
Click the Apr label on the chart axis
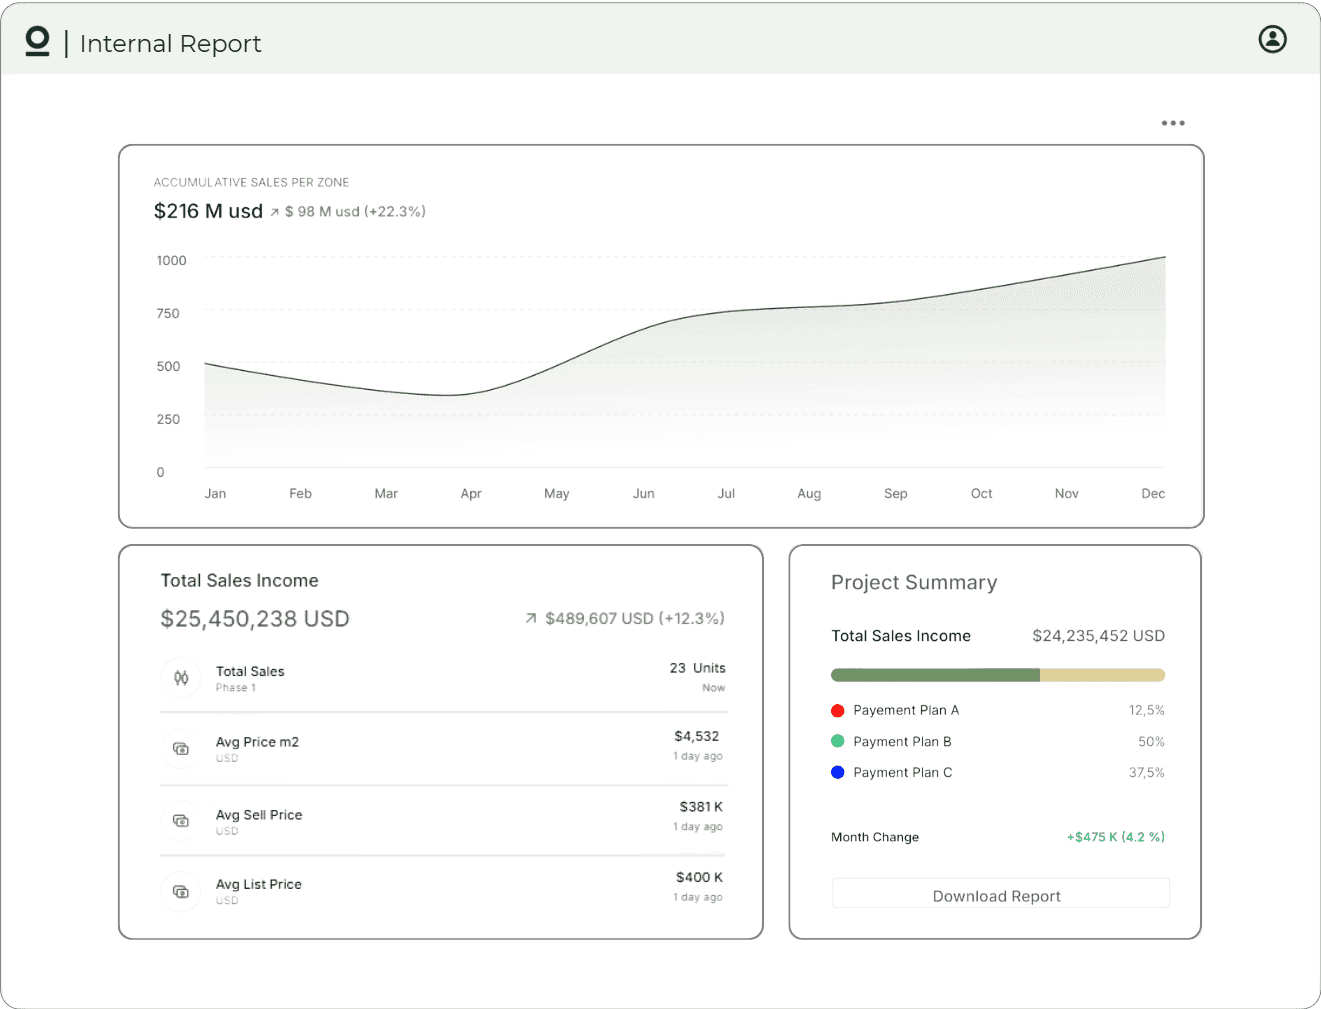pos(471,494)
